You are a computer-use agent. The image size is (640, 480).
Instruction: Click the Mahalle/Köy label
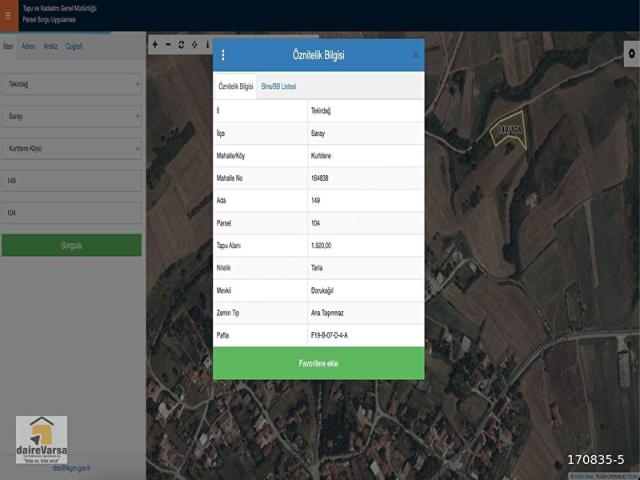(231, 156)
